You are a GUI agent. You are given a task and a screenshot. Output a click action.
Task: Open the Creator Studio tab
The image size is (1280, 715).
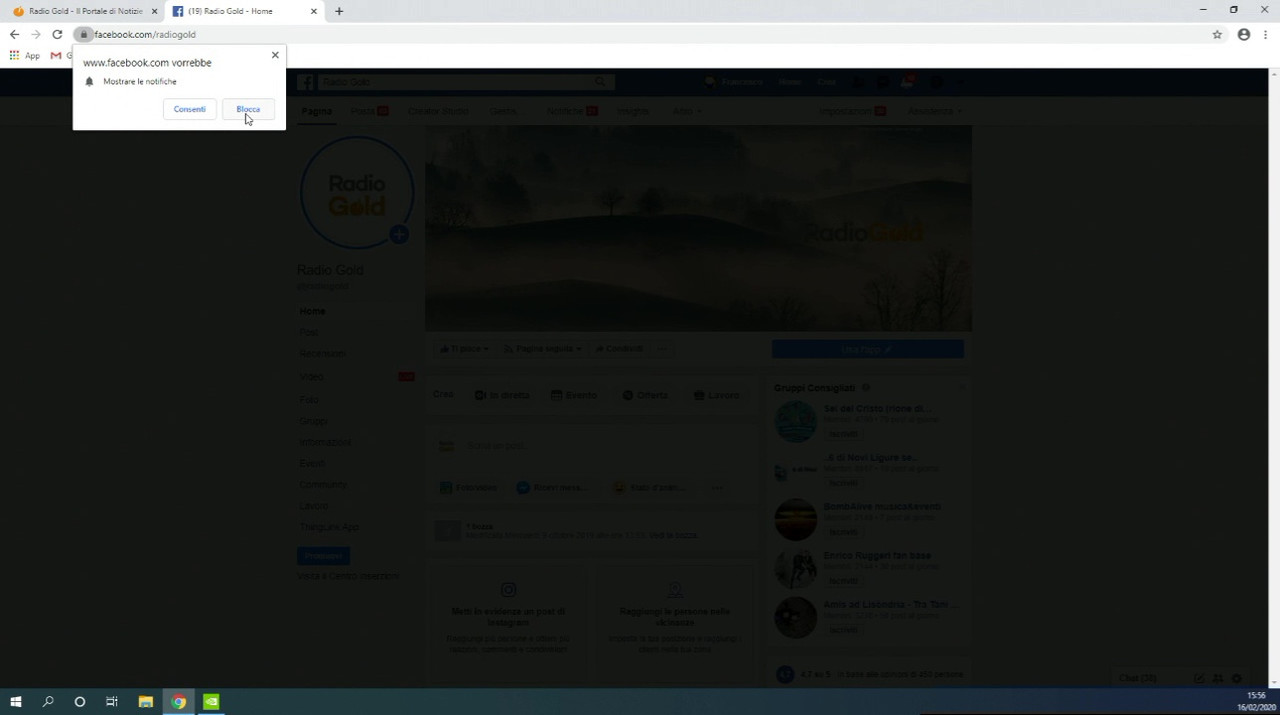click(x=438, y=111)
